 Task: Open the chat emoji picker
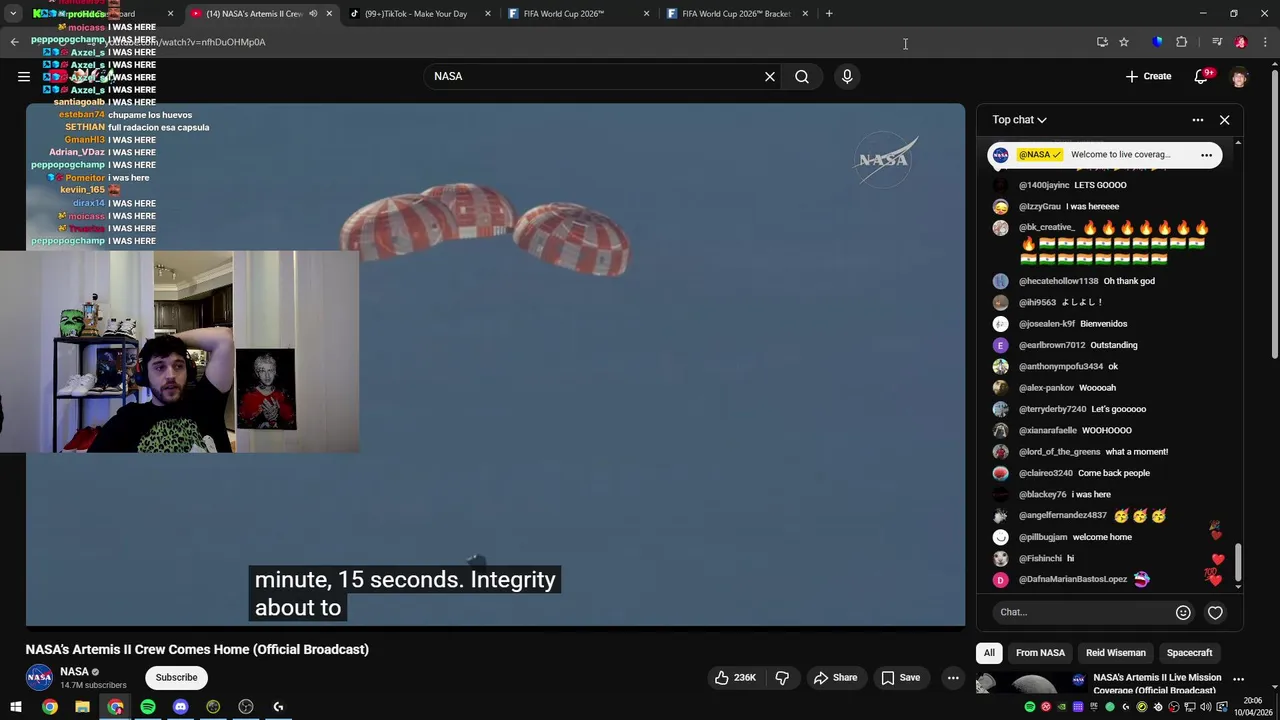pyautogui.click(x=1183, y=612)
